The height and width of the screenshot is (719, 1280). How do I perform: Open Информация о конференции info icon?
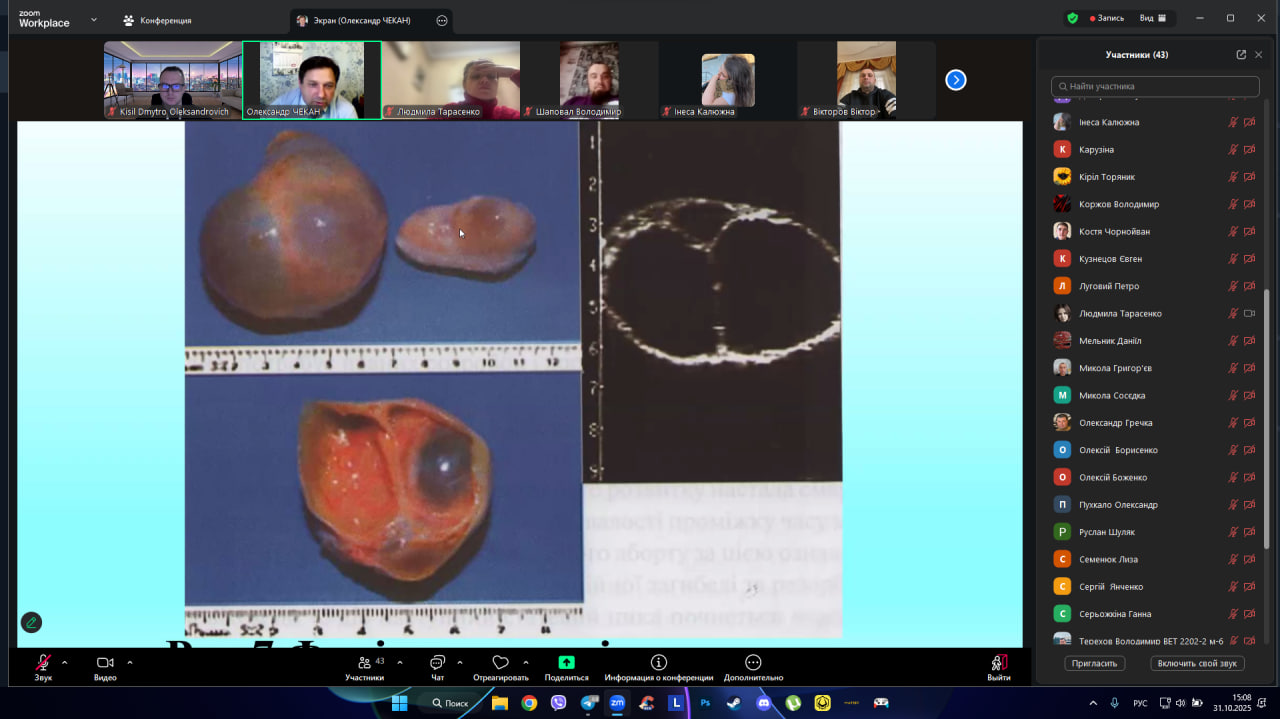658,663
